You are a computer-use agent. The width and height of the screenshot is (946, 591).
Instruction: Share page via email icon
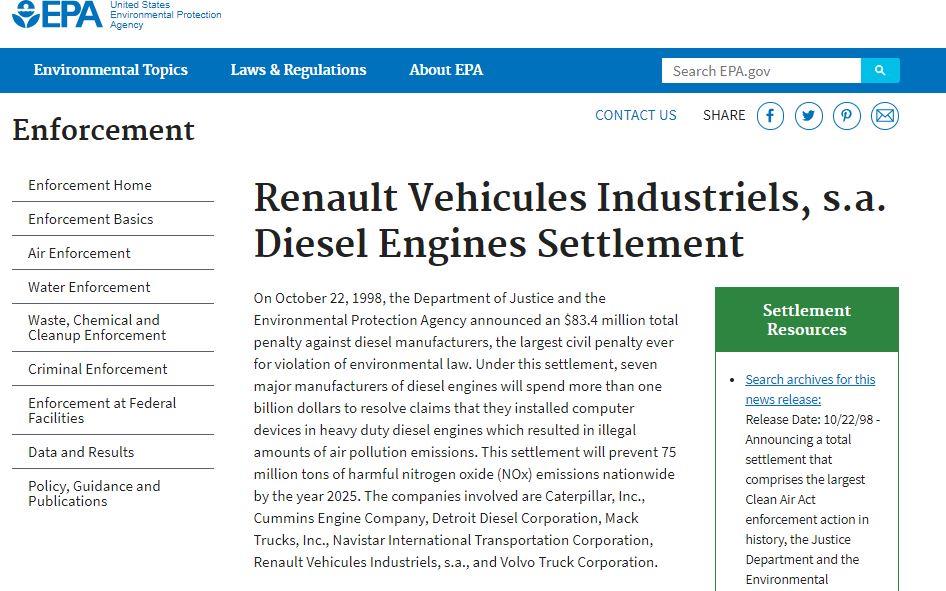click(885, 116)
